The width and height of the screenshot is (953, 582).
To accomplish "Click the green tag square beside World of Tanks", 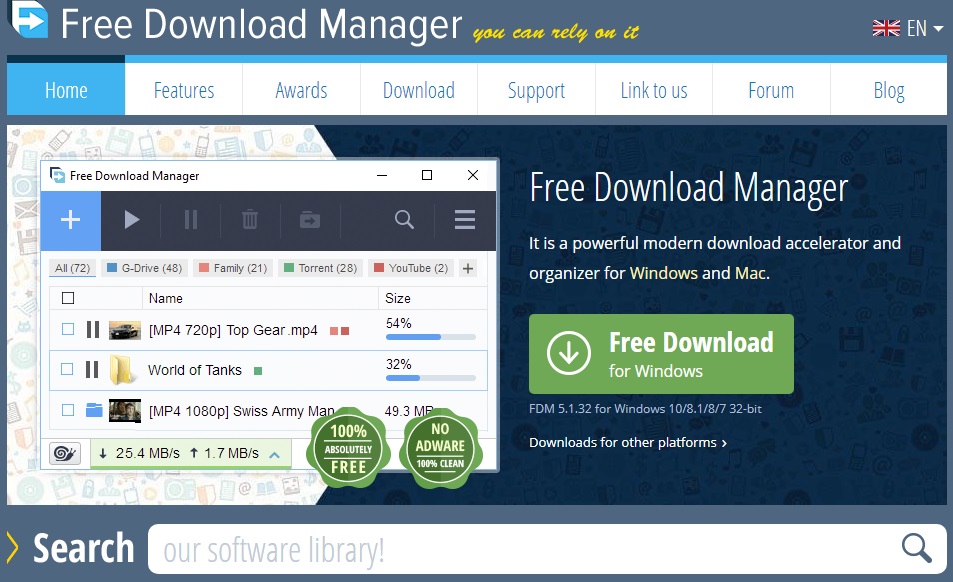I will point(258,371).
